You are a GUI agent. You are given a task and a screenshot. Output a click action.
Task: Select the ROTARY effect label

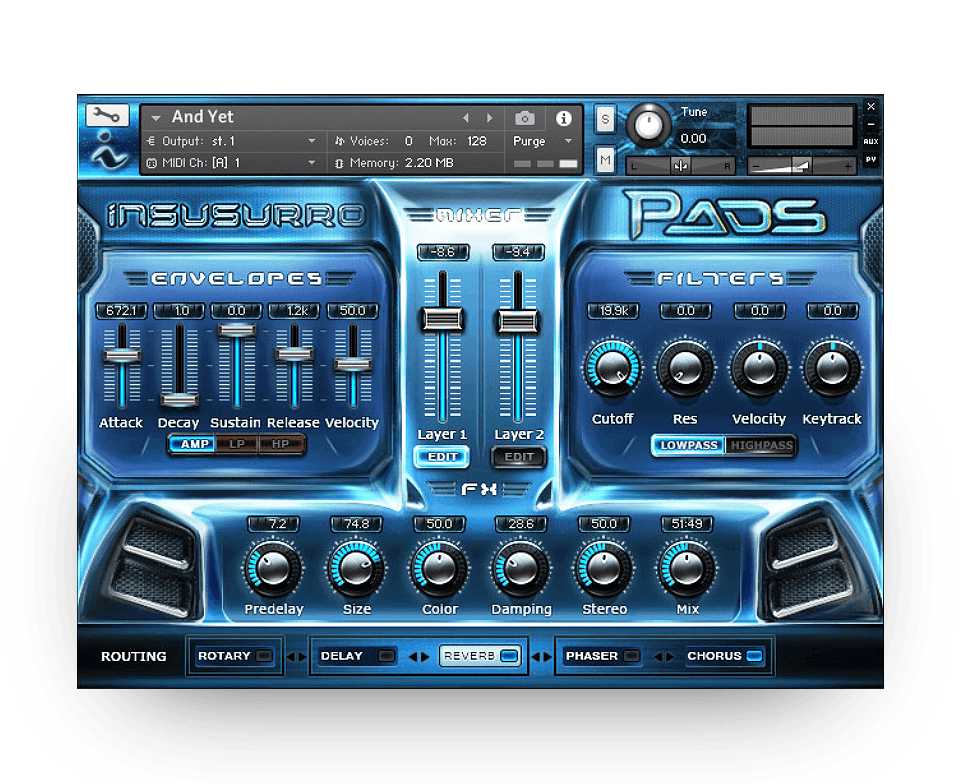(x=224, y=656)
